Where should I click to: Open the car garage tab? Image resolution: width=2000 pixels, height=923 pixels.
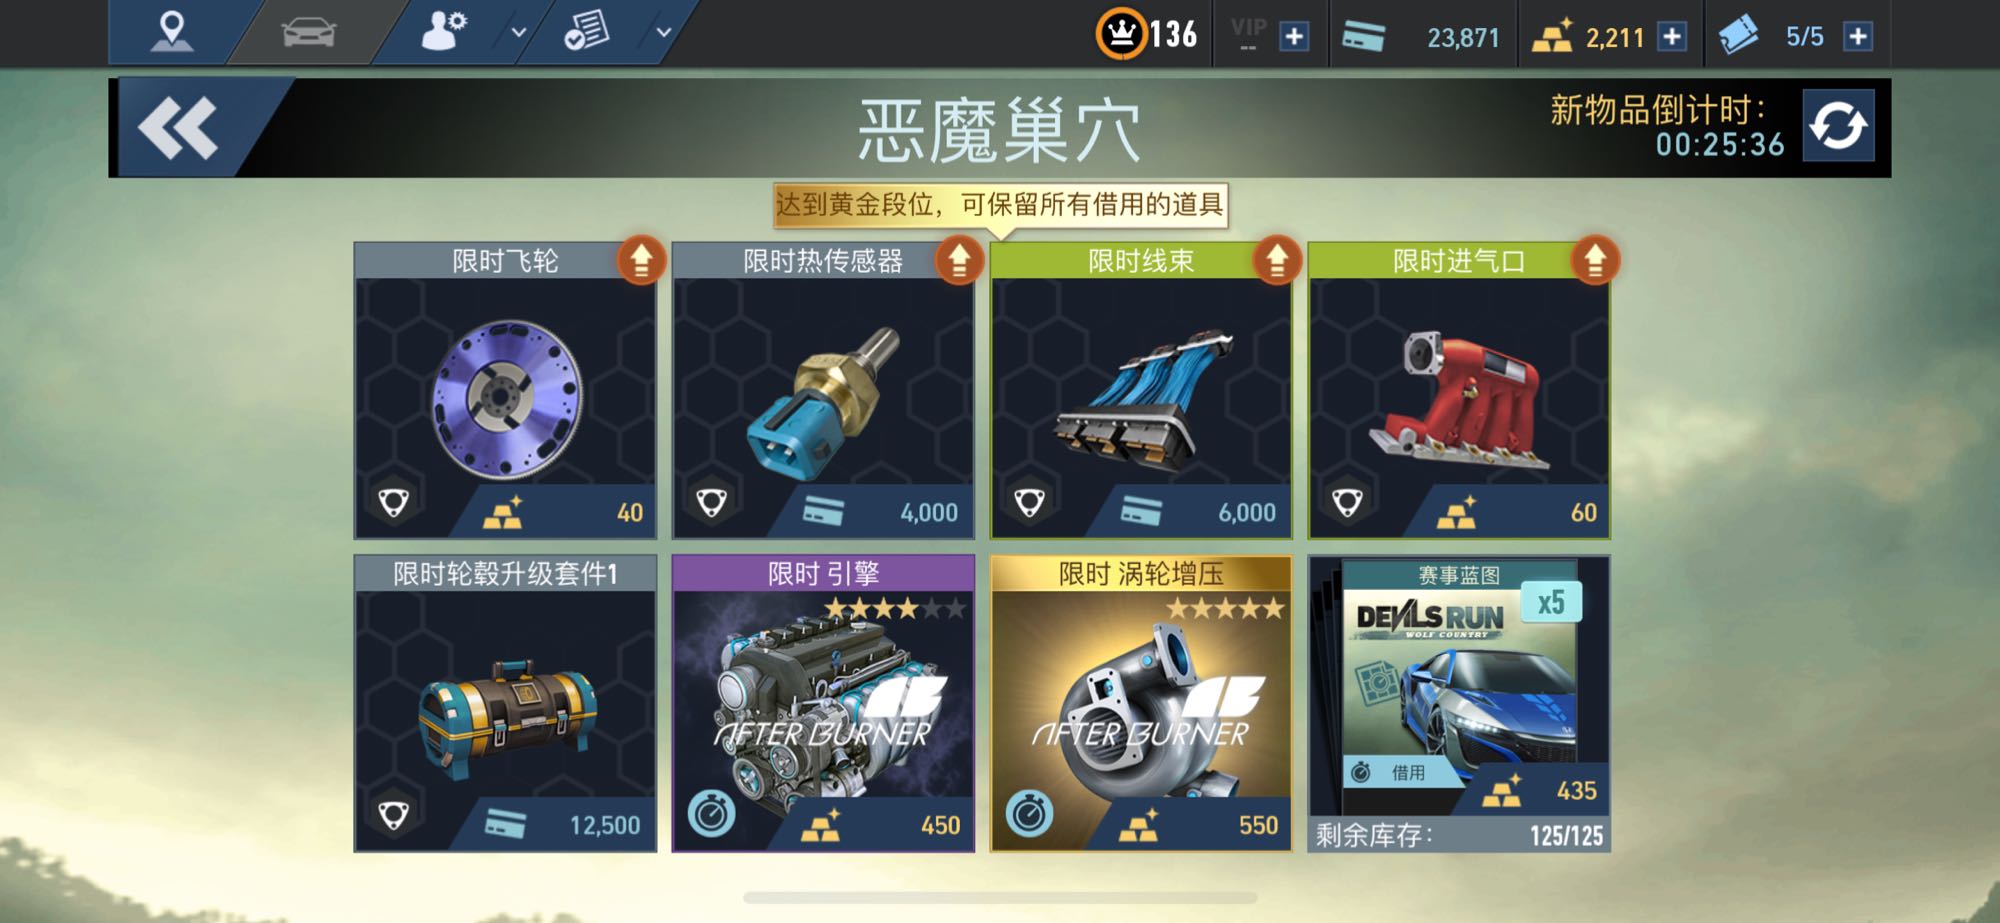309,32
